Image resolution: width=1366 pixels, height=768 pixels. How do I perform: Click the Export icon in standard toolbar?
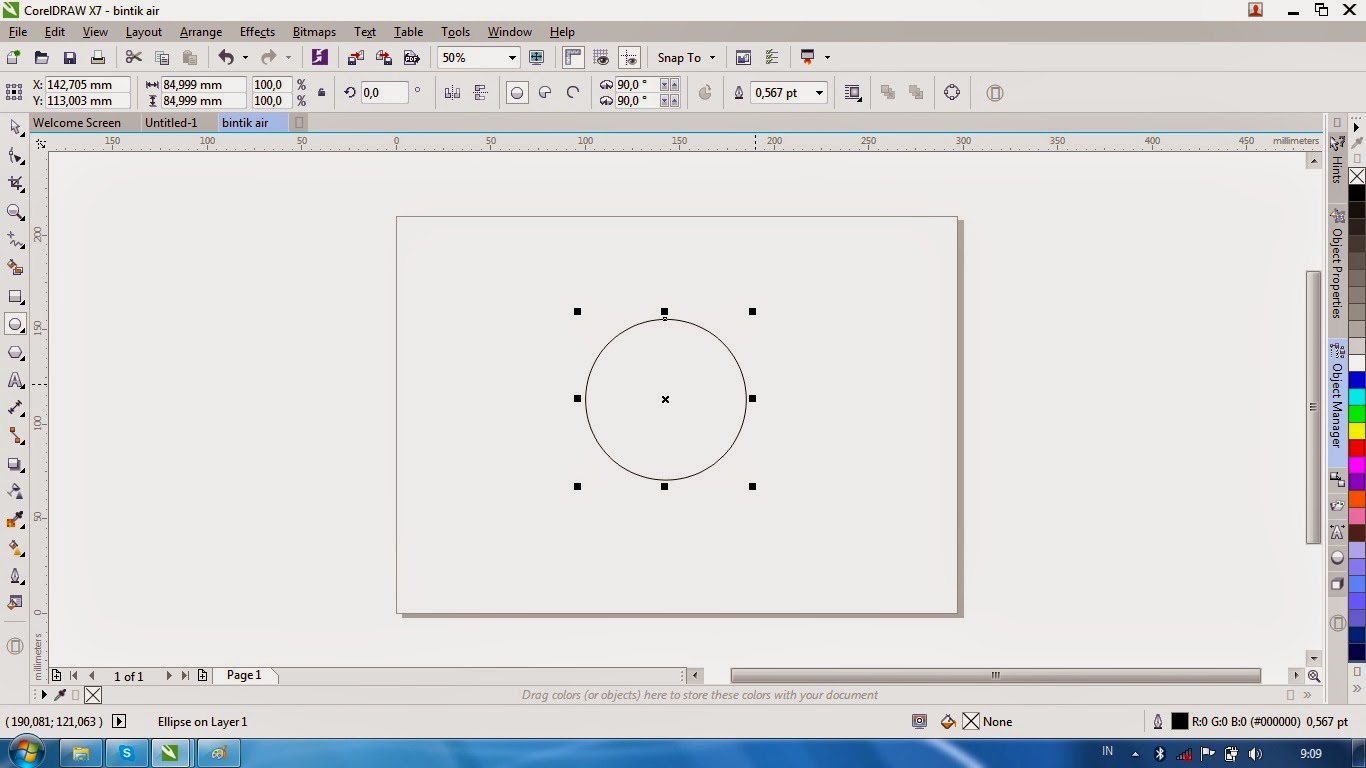tap(383, 58)
